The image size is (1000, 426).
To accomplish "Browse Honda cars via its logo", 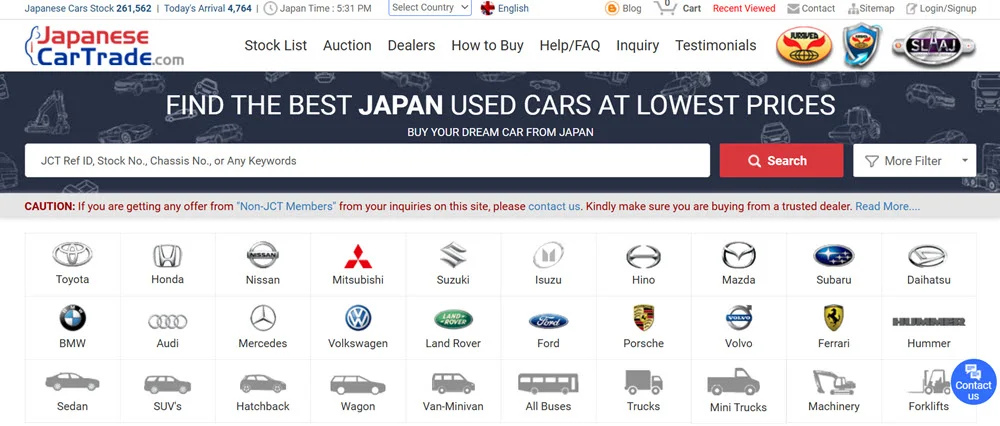I will point(167,256).
